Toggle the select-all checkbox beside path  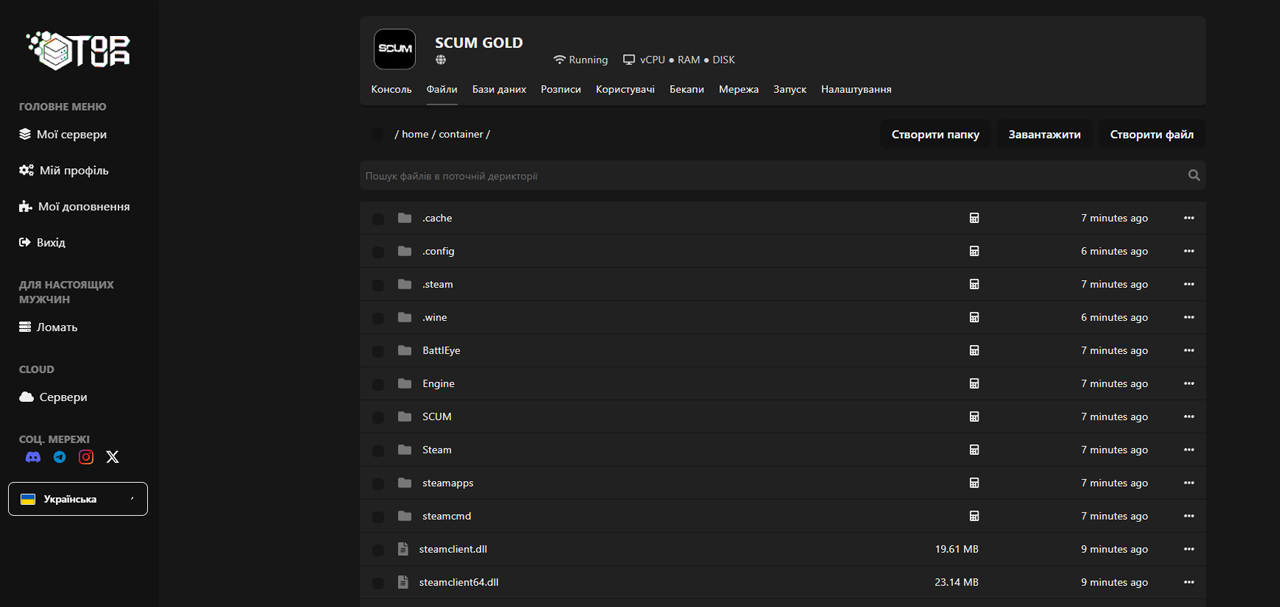[378, 134]
